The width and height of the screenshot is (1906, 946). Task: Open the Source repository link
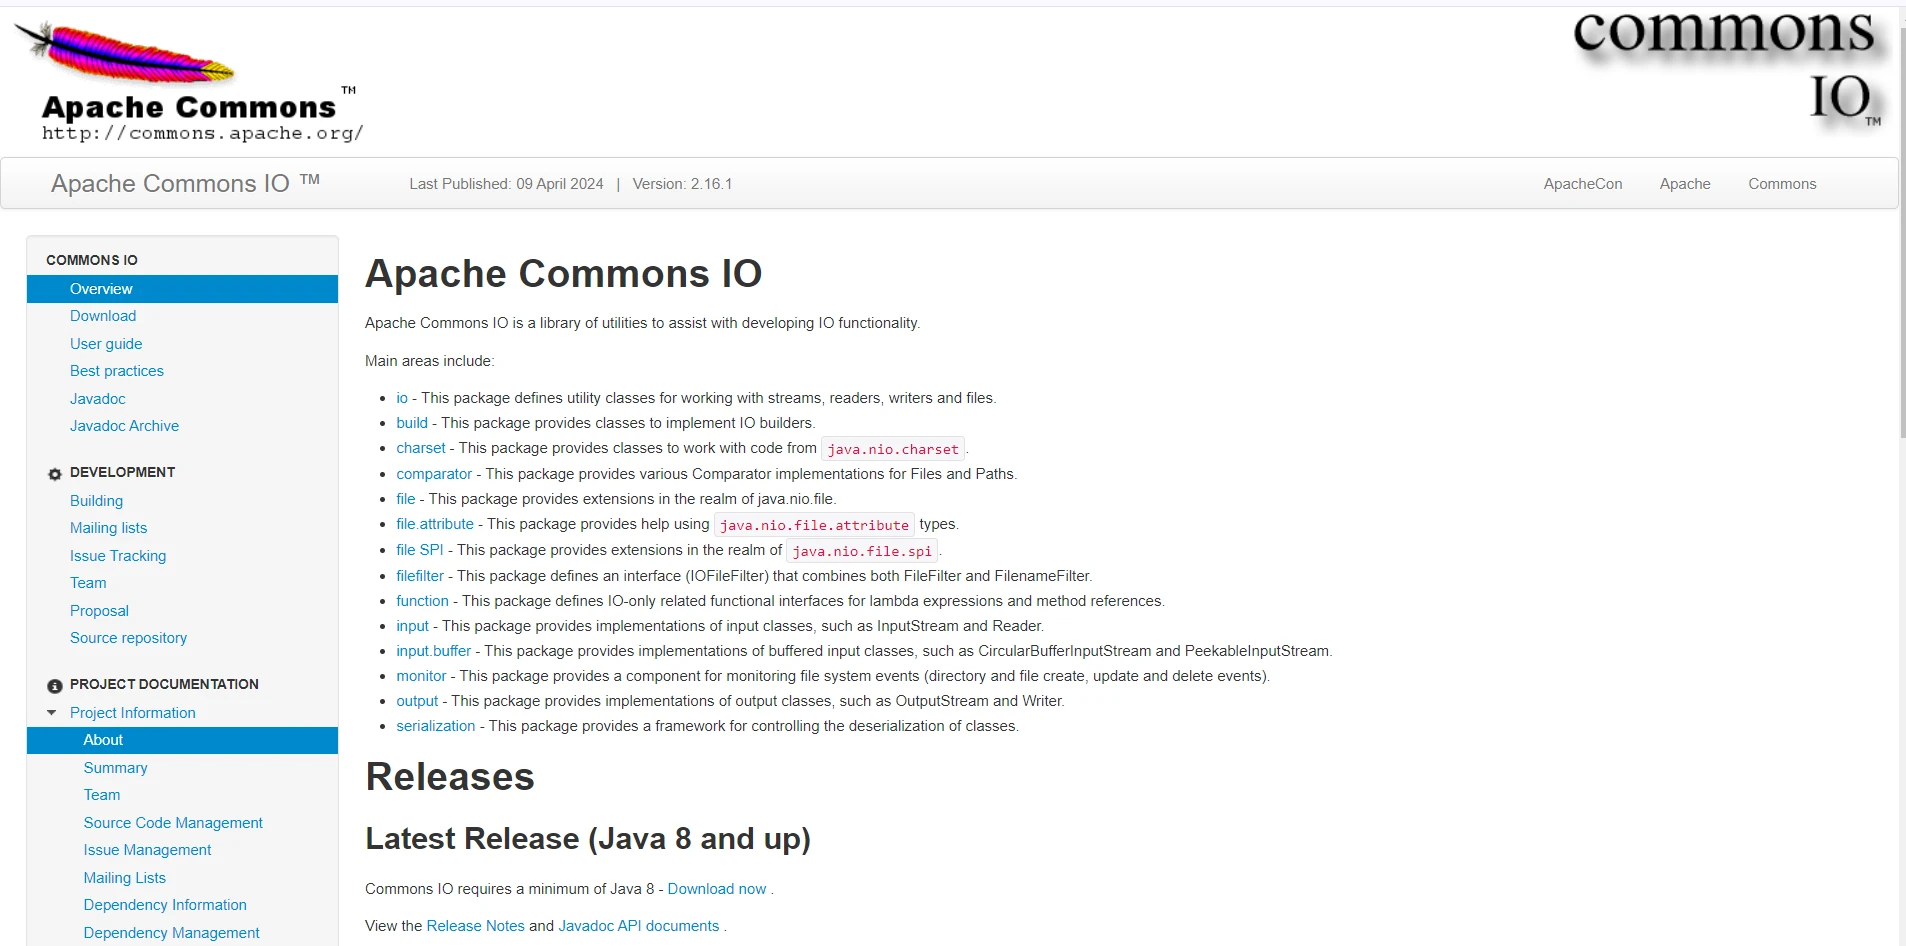pos(129,638)
